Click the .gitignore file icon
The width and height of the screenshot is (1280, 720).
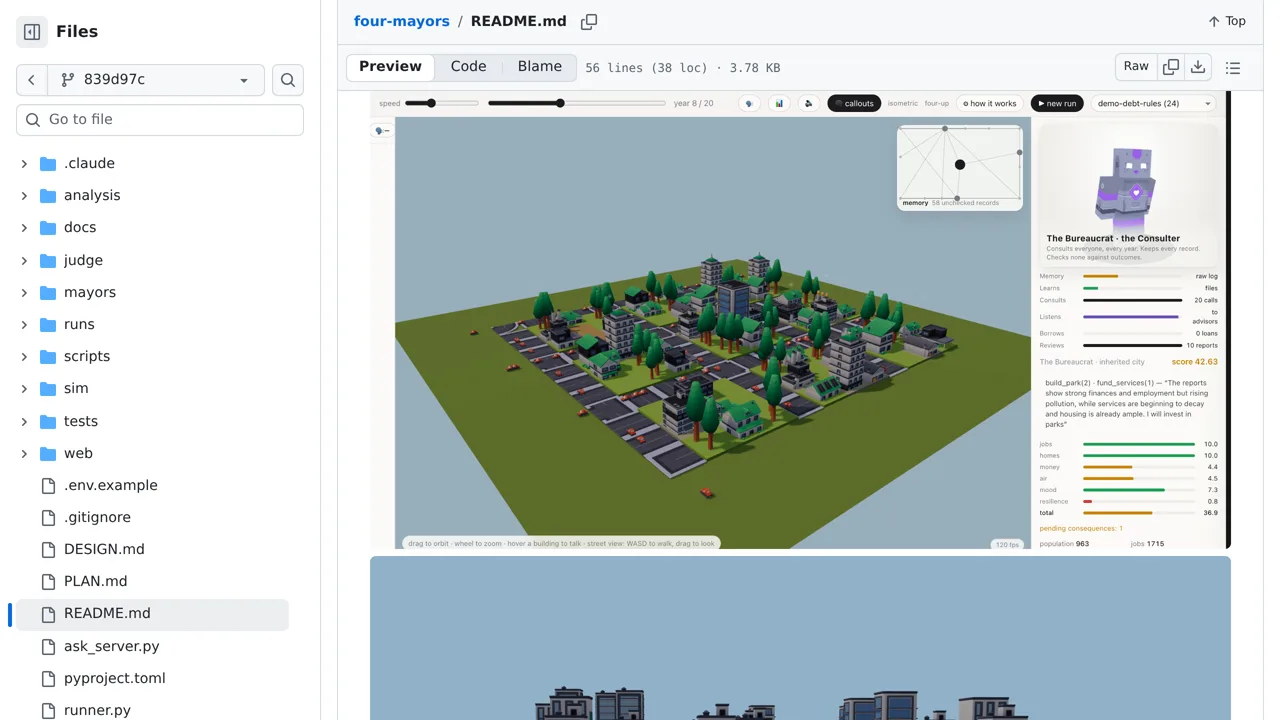[x=48, y=517]
